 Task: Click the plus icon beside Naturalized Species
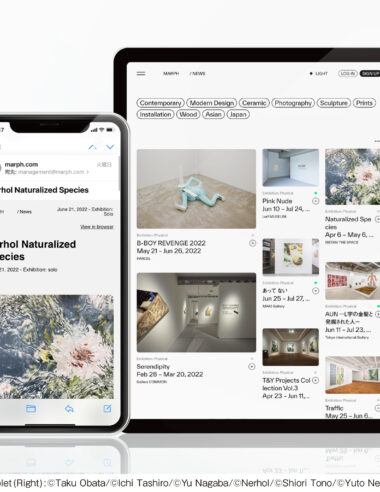(377, 219)
